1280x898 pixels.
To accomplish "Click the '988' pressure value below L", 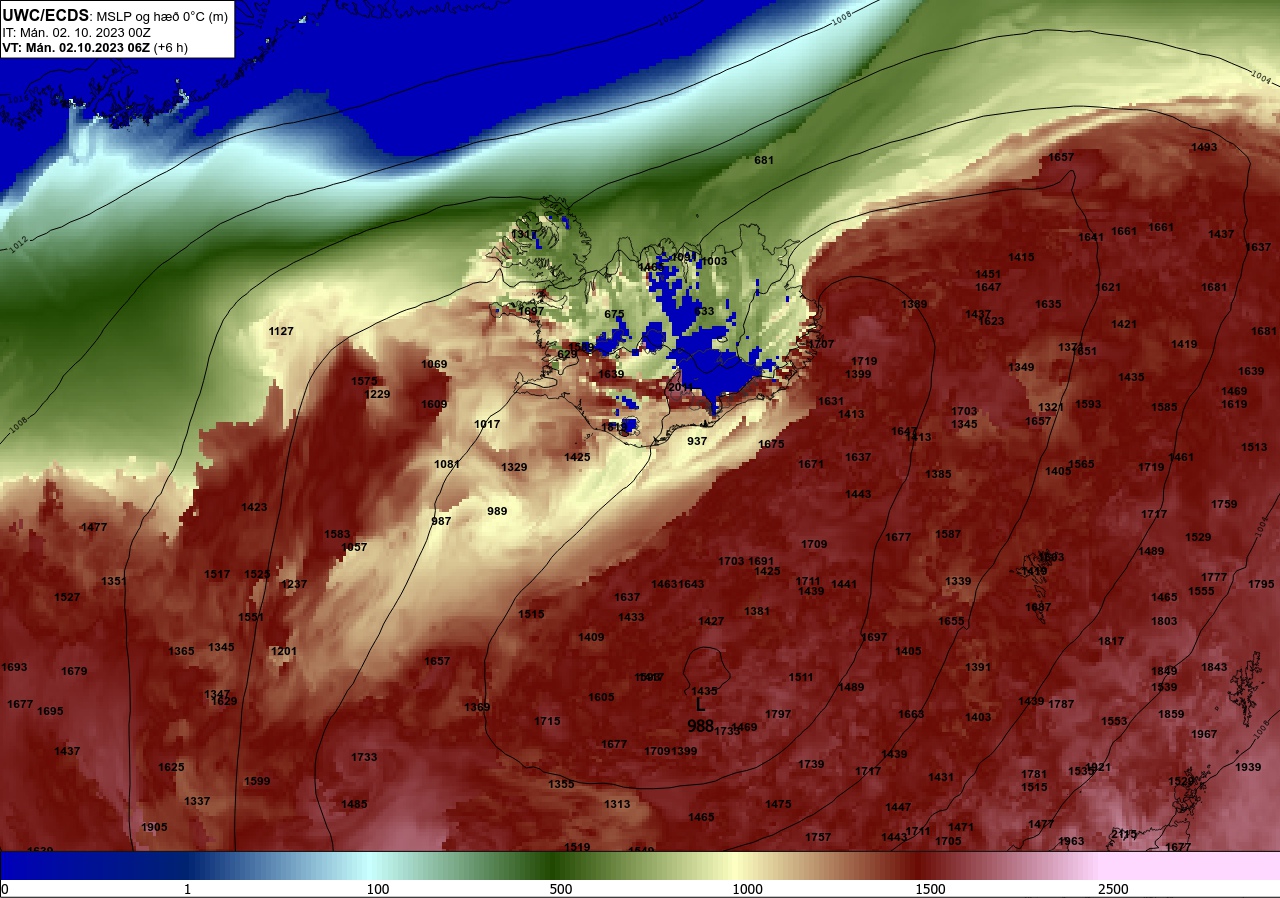I will [x=701, y=726].
